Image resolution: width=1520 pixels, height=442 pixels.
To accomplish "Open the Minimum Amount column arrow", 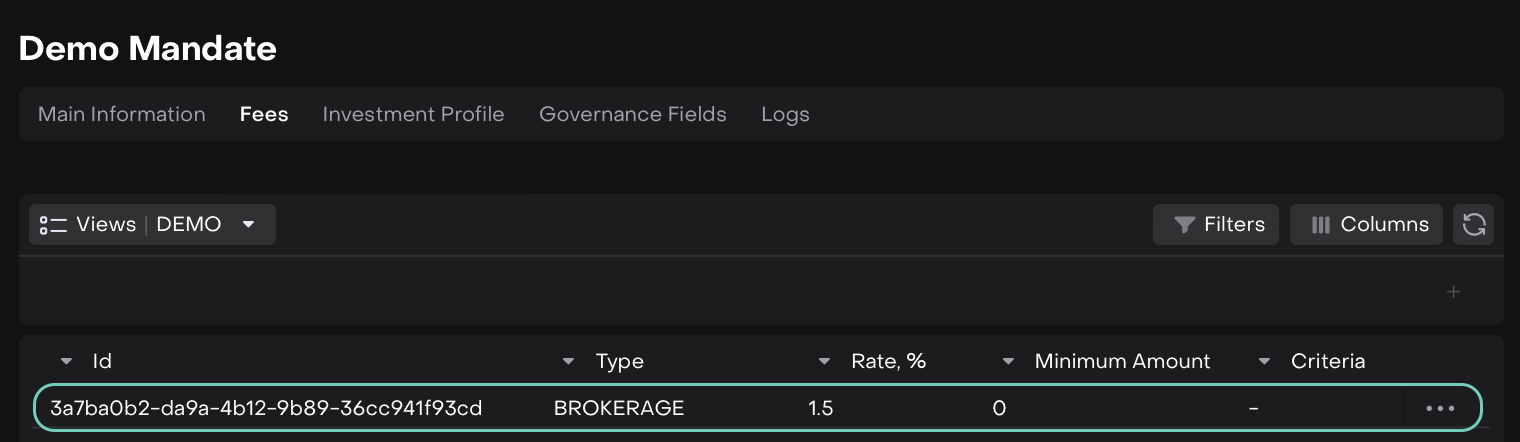I will click(1008, 361).
